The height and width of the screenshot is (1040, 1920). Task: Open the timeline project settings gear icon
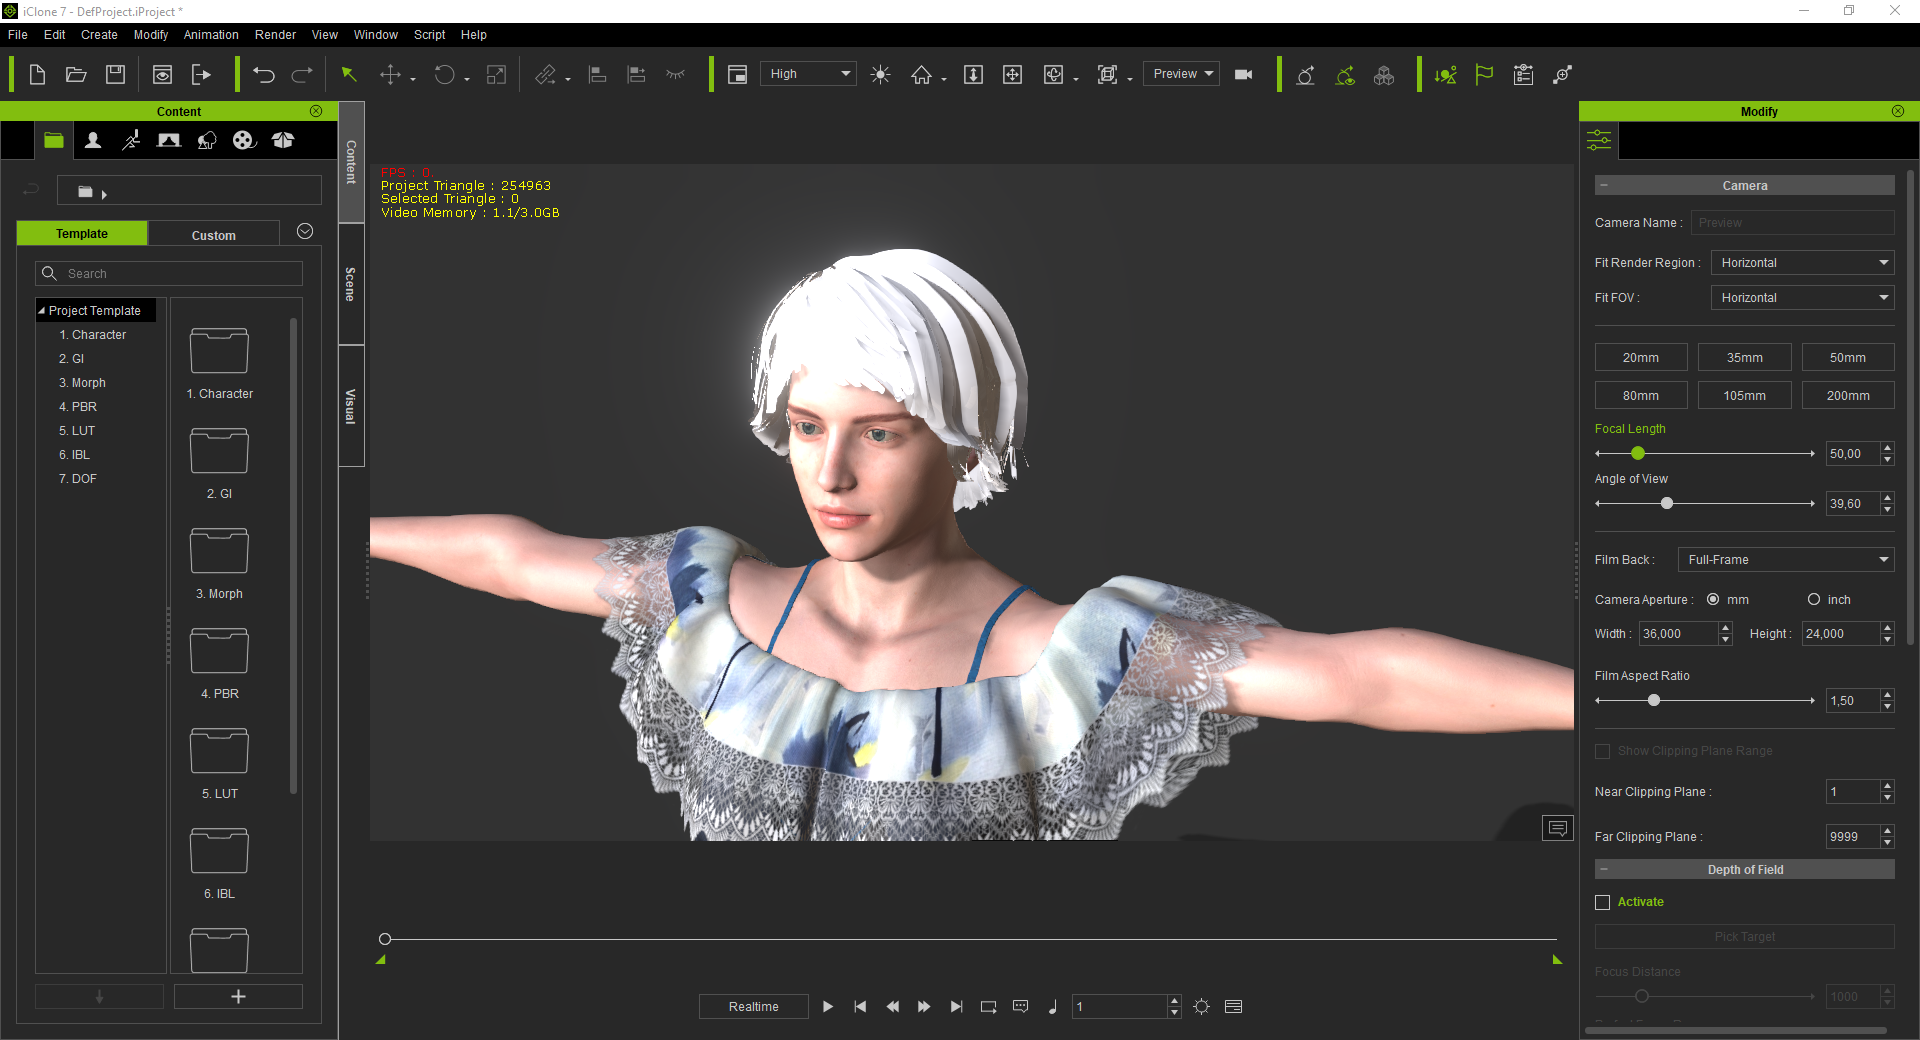tap(1202, 1007)
